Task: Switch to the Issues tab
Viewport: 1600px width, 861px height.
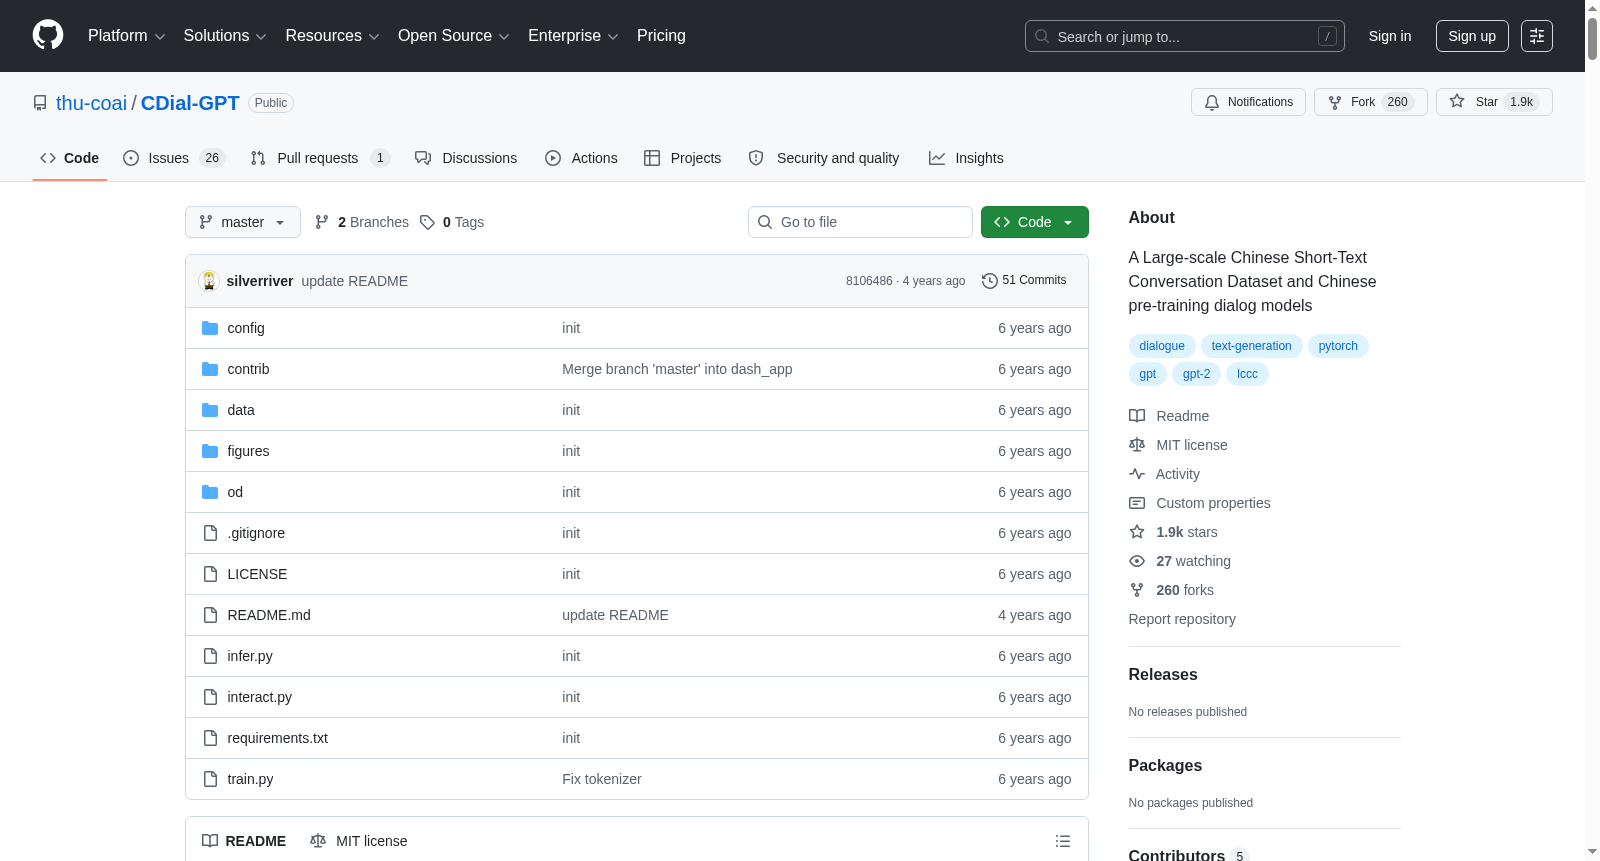Action: pos(174,158)
